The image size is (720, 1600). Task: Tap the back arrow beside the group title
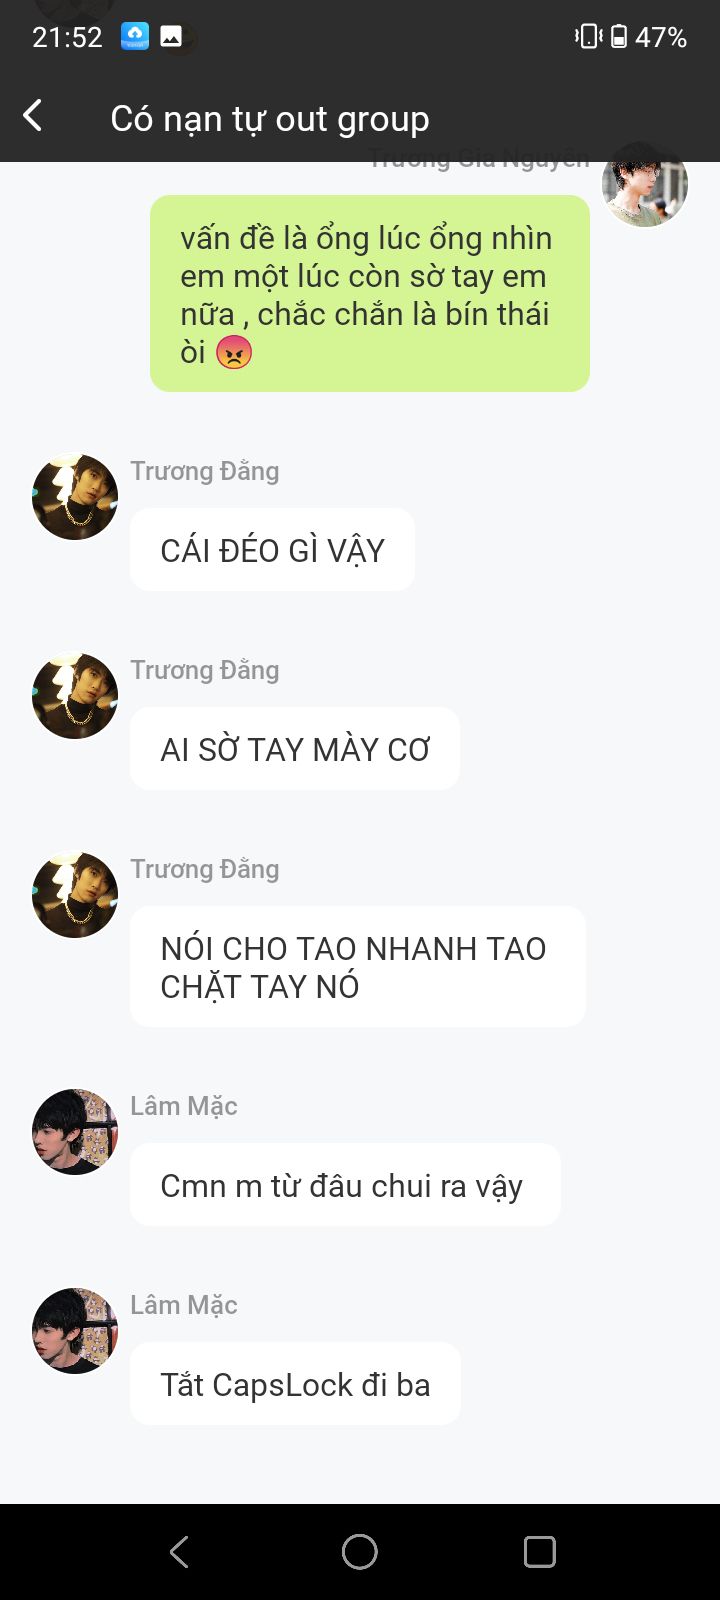(x=33, y=116)
